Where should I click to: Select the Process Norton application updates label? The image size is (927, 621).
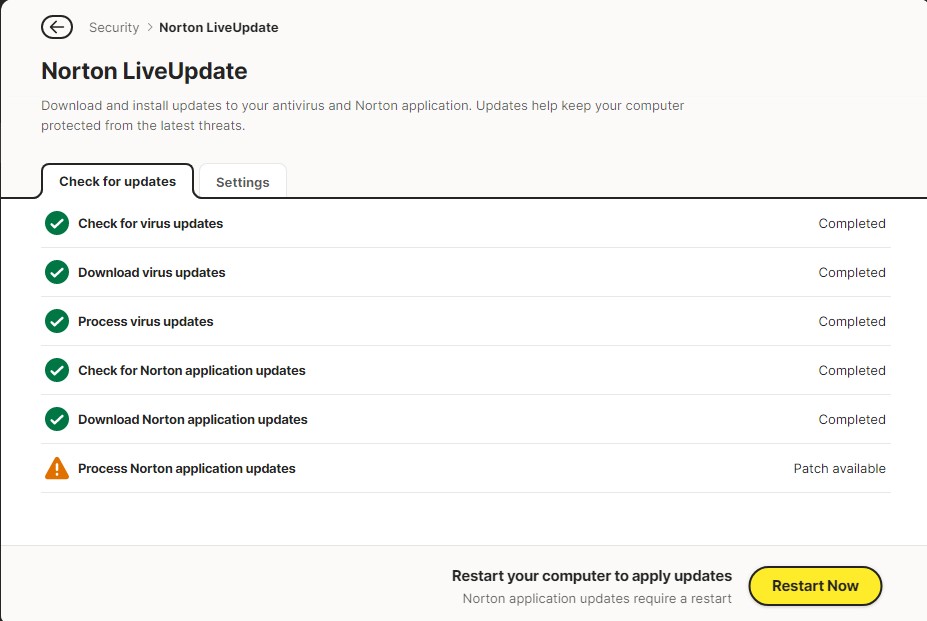(187, 468)
